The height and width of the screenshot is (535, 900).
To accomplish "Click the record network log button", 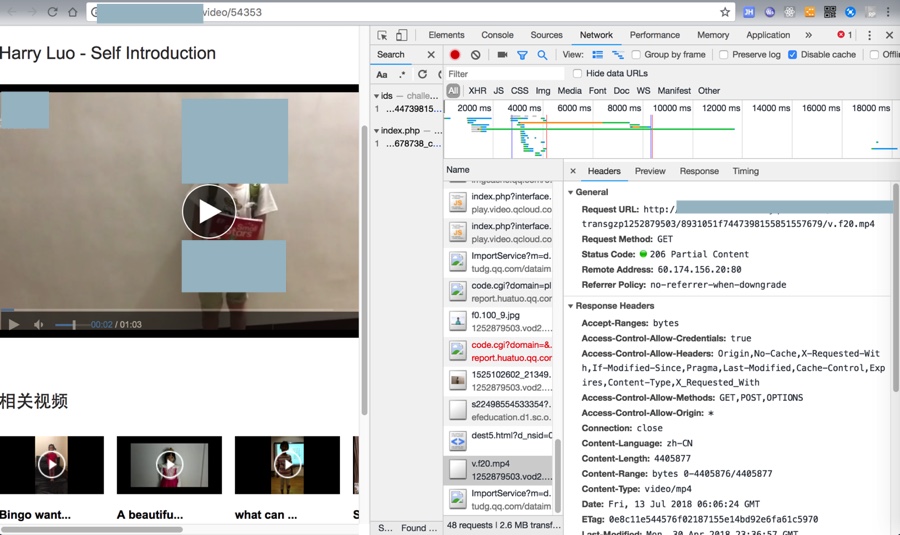I will pos(455,55).
